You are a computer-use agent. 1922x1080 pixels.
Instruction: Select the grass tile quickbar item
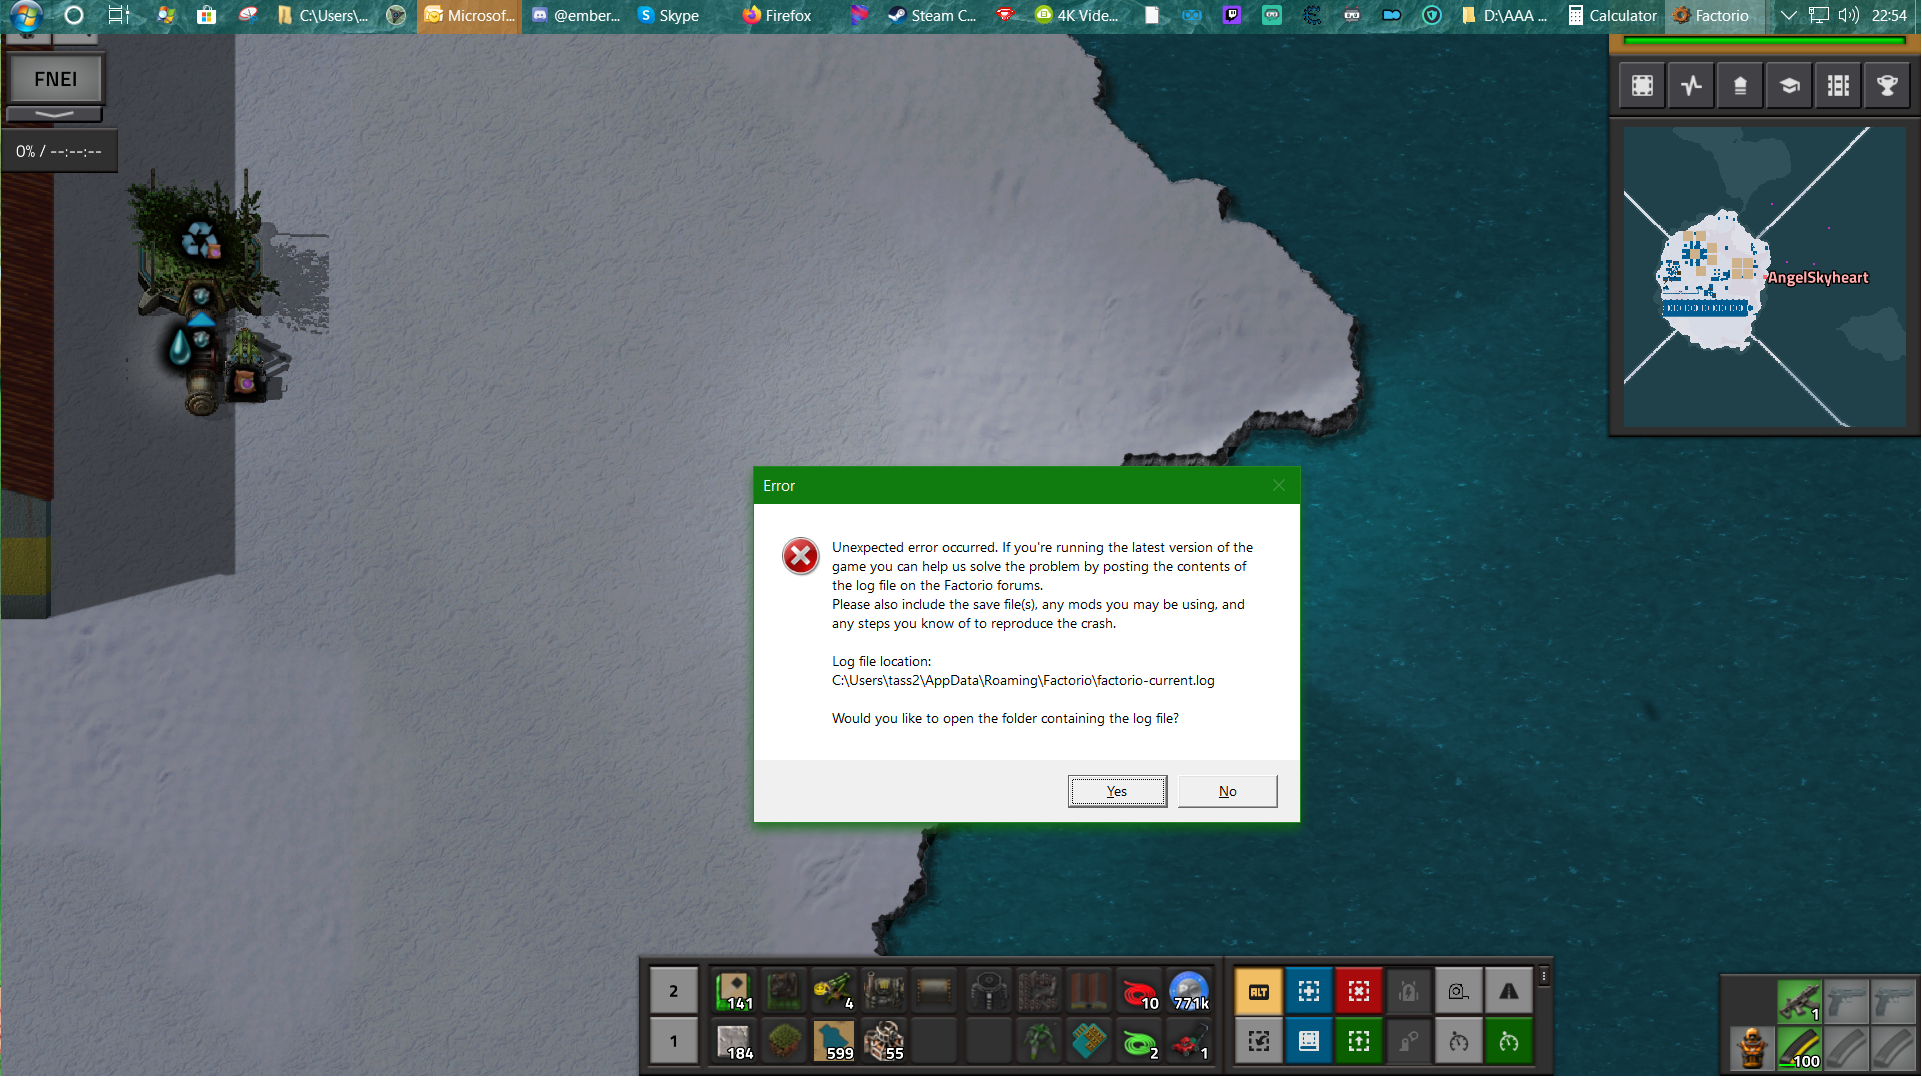pyautogui.click(x=784, y=1041)
